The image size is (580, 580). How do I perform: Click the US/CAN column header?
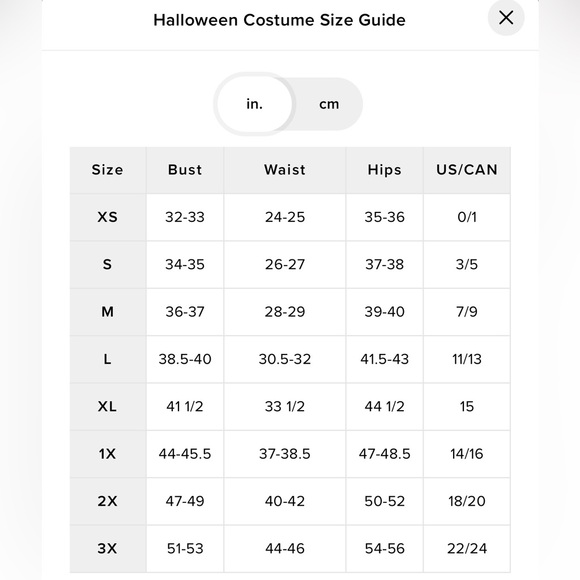(x=467, y=170)
